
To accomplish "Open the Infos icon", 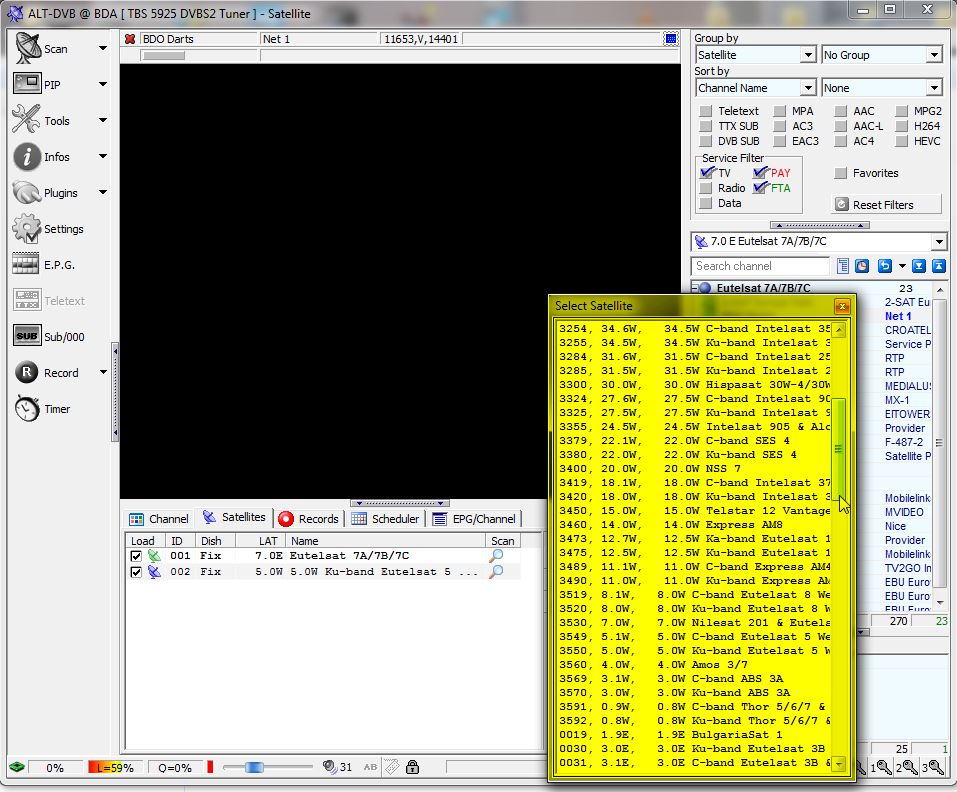I will 27,157.
